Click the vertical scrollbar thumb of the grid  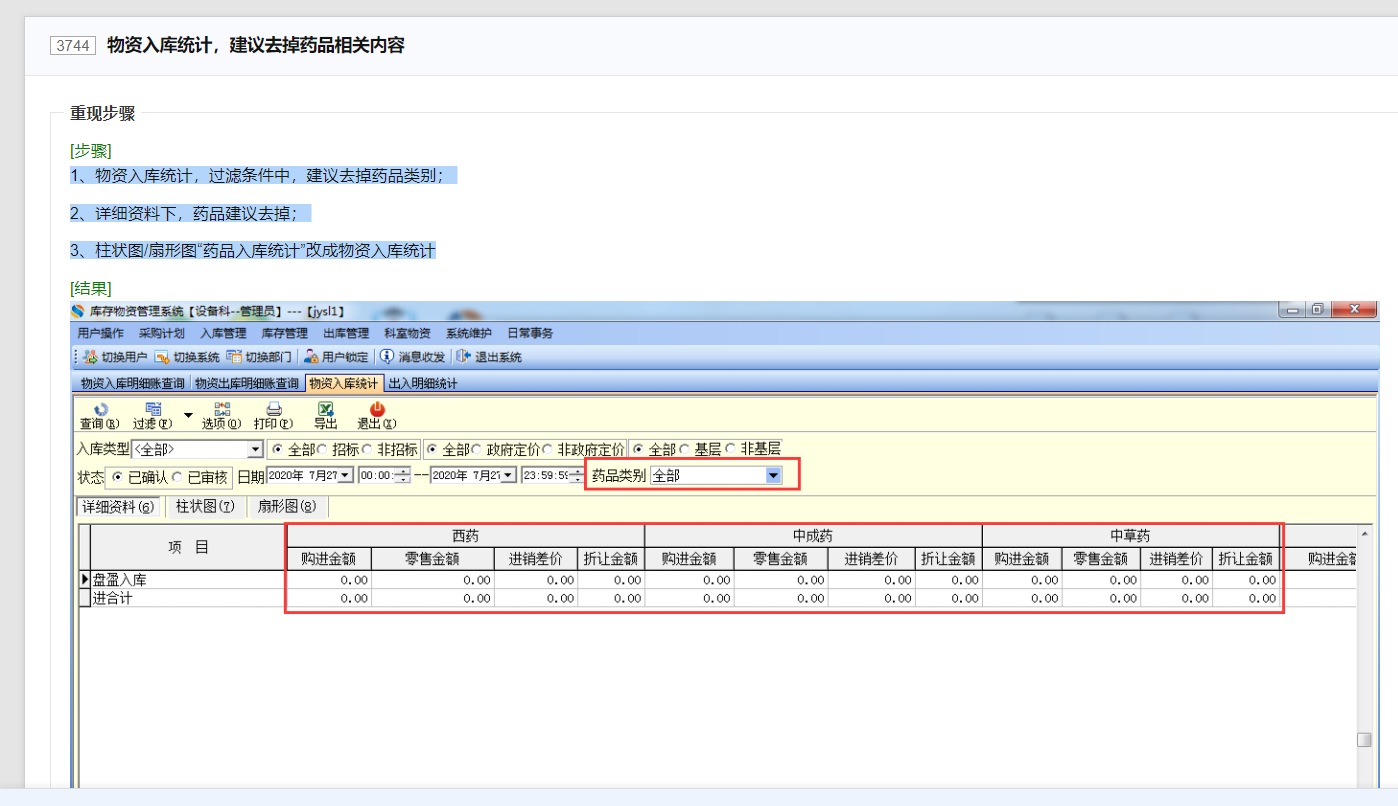coord(1363,740)
